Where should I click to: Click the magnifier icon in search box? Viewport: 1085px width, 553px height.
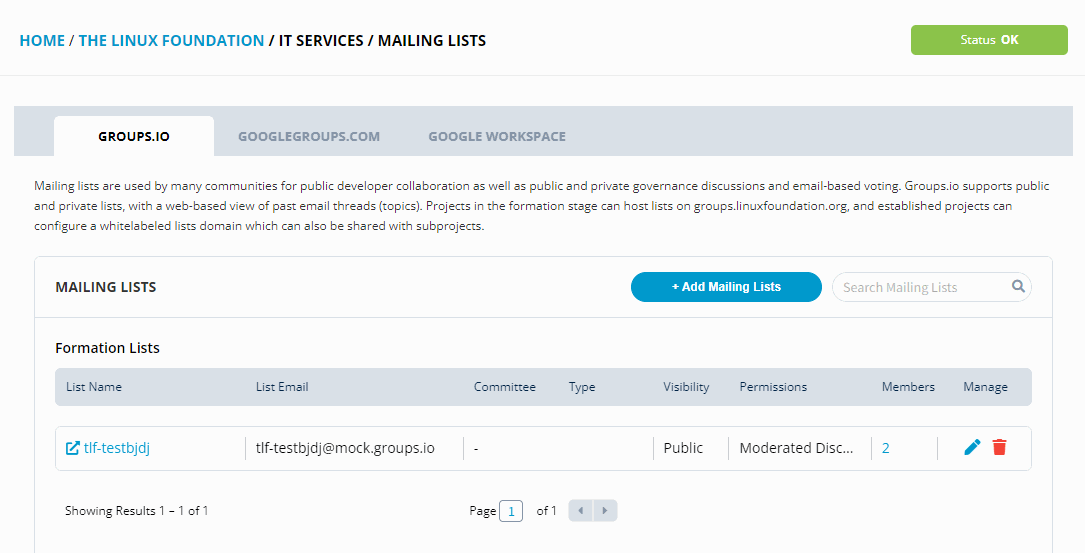point(1018,286)
